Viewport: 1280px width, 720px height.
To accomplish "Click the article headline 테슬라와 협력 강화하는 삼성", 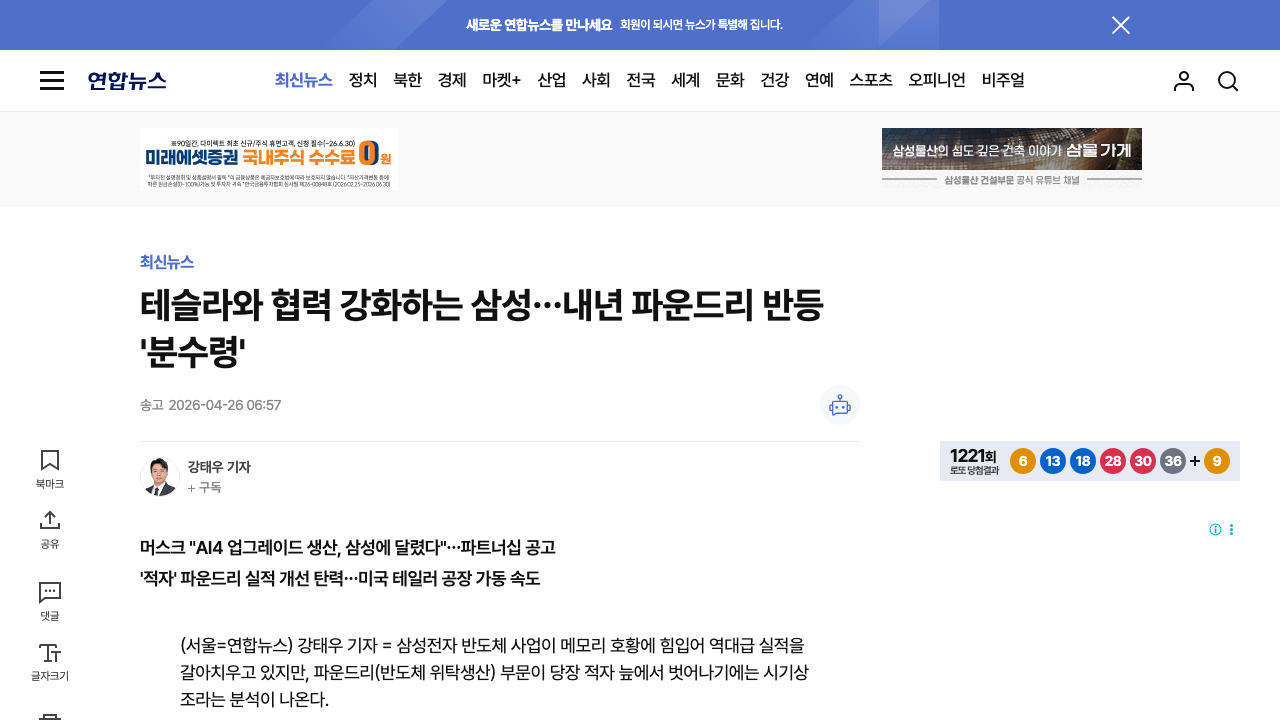I will pyautogui.click(x=482, y=328).
